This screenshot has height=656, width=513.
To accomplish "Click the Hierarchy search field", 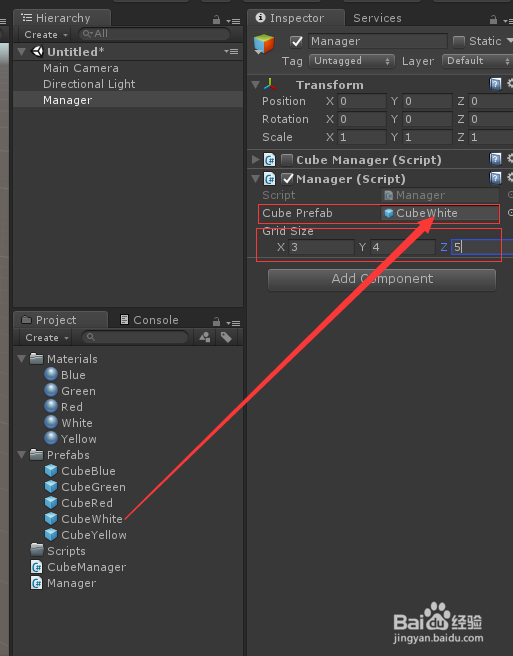I will pyautogui.click(x=154, y=34).
